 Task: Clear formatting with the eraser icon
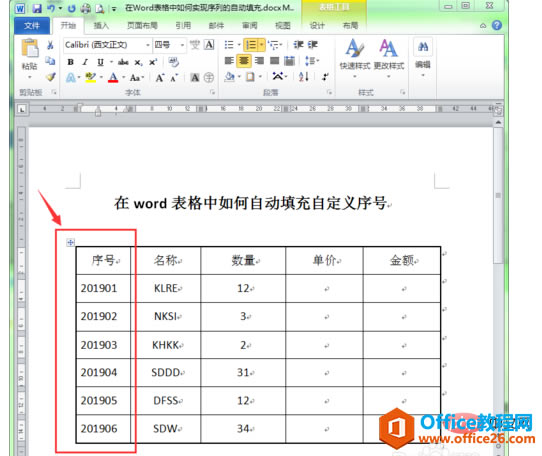point(173,62)
